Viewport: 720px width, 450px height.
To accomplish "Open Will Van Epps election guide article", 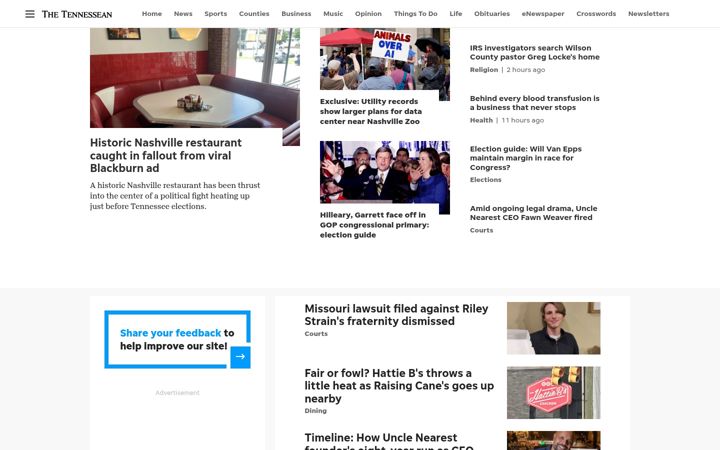I will [x=526, y=158].
